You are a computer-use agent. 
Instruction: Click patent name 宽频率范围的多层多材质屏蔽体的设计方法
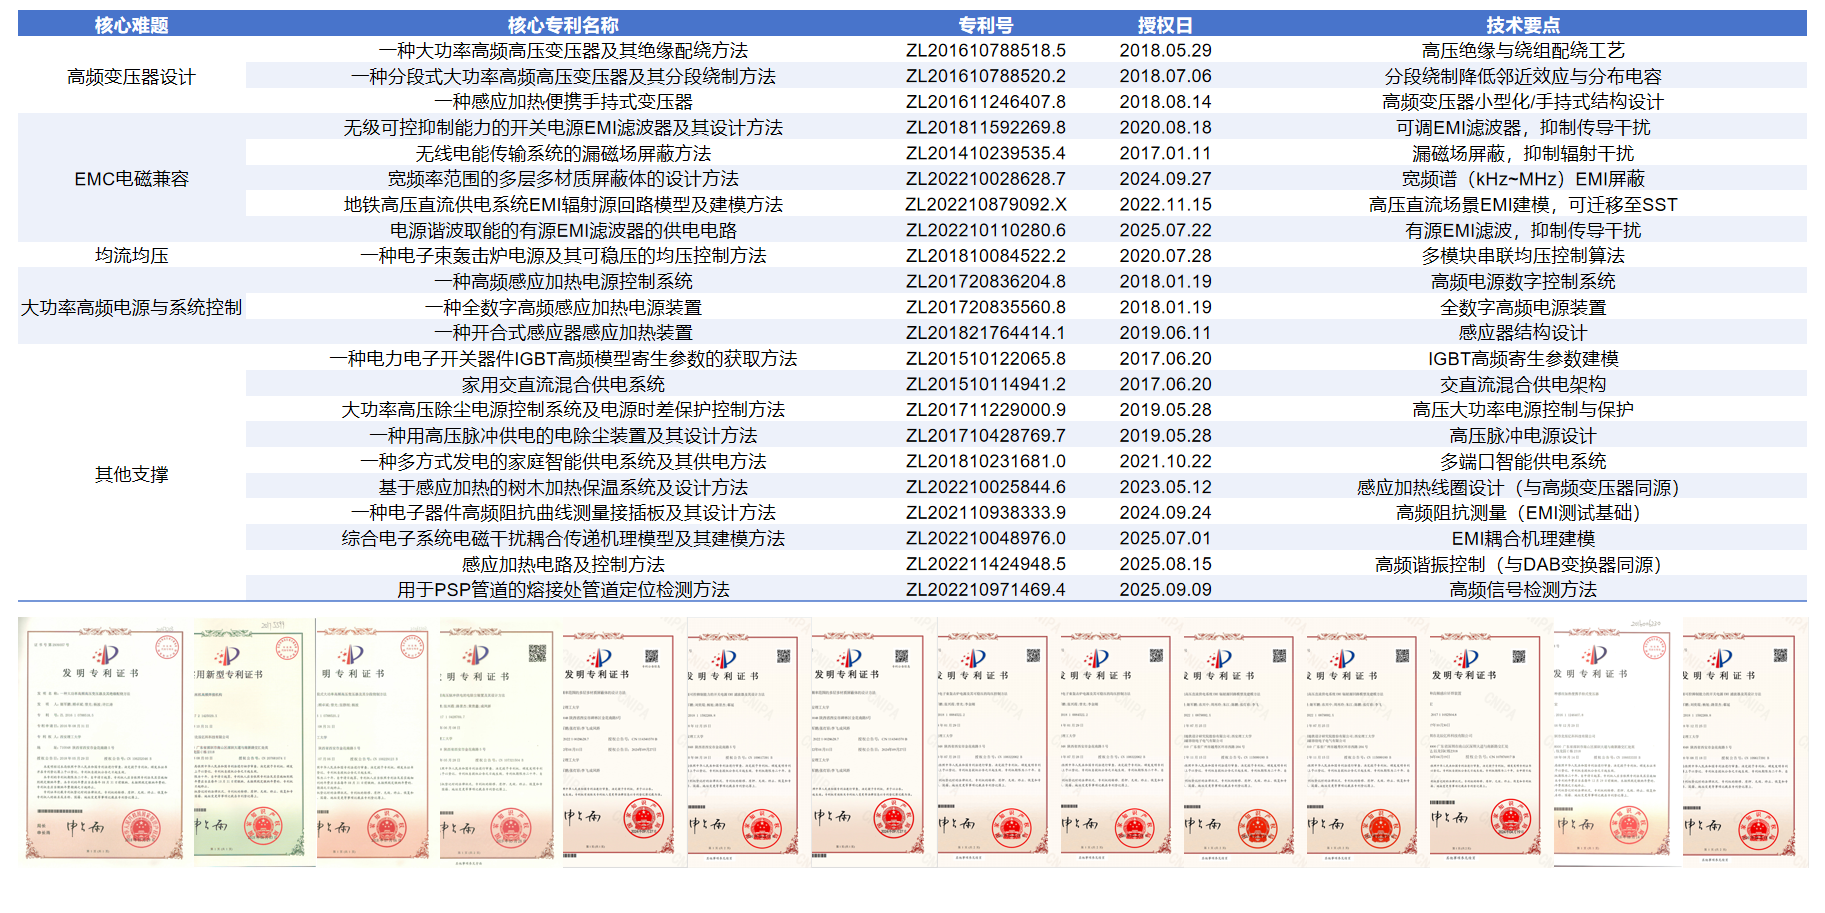(563, 179)
